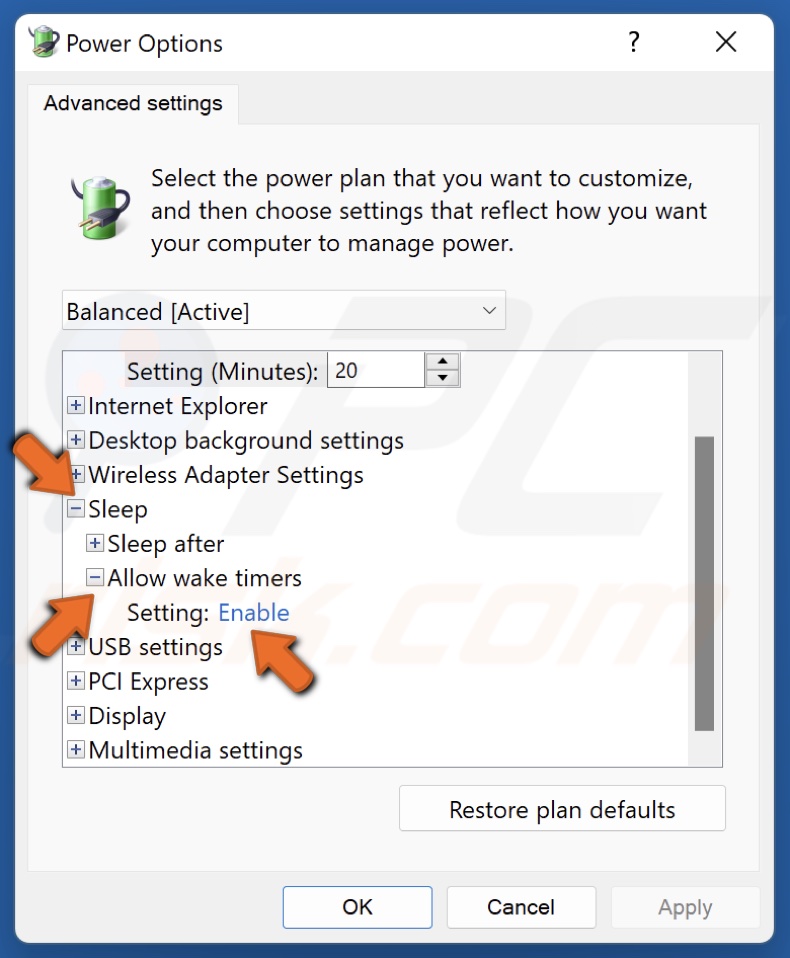Expand Wireless Adapter Settings
Screen dimensions: 790x958
coord(75,475)
